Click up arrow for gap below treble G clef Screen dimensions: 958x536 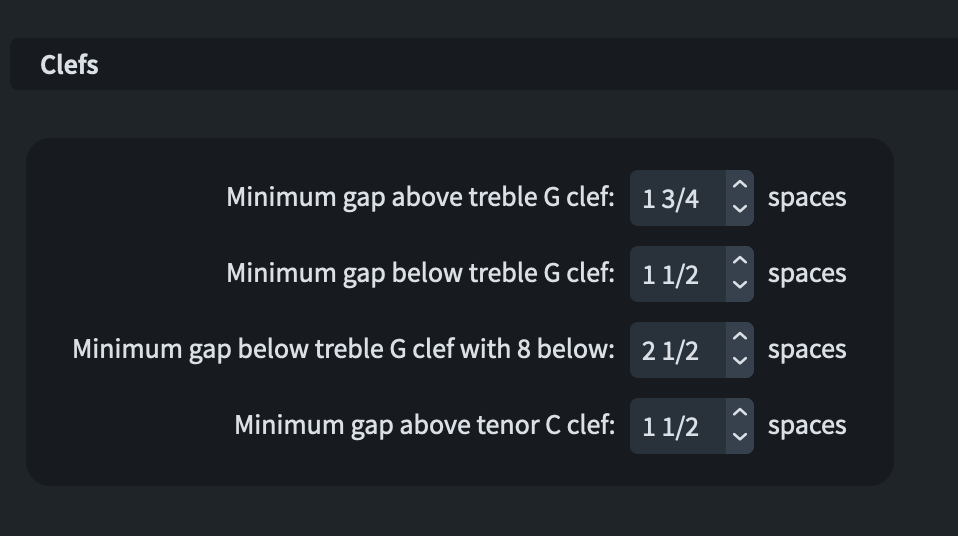pyautogui.click(x=740, y=262)
